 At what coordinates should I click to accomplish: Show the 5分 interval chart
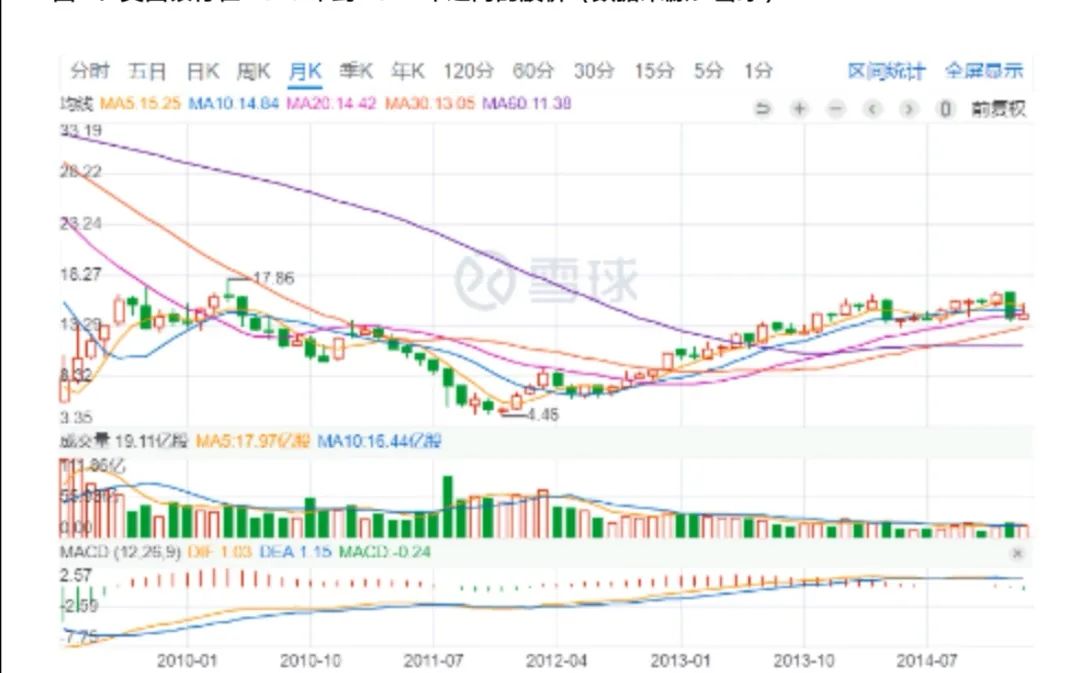coord(708,71)
